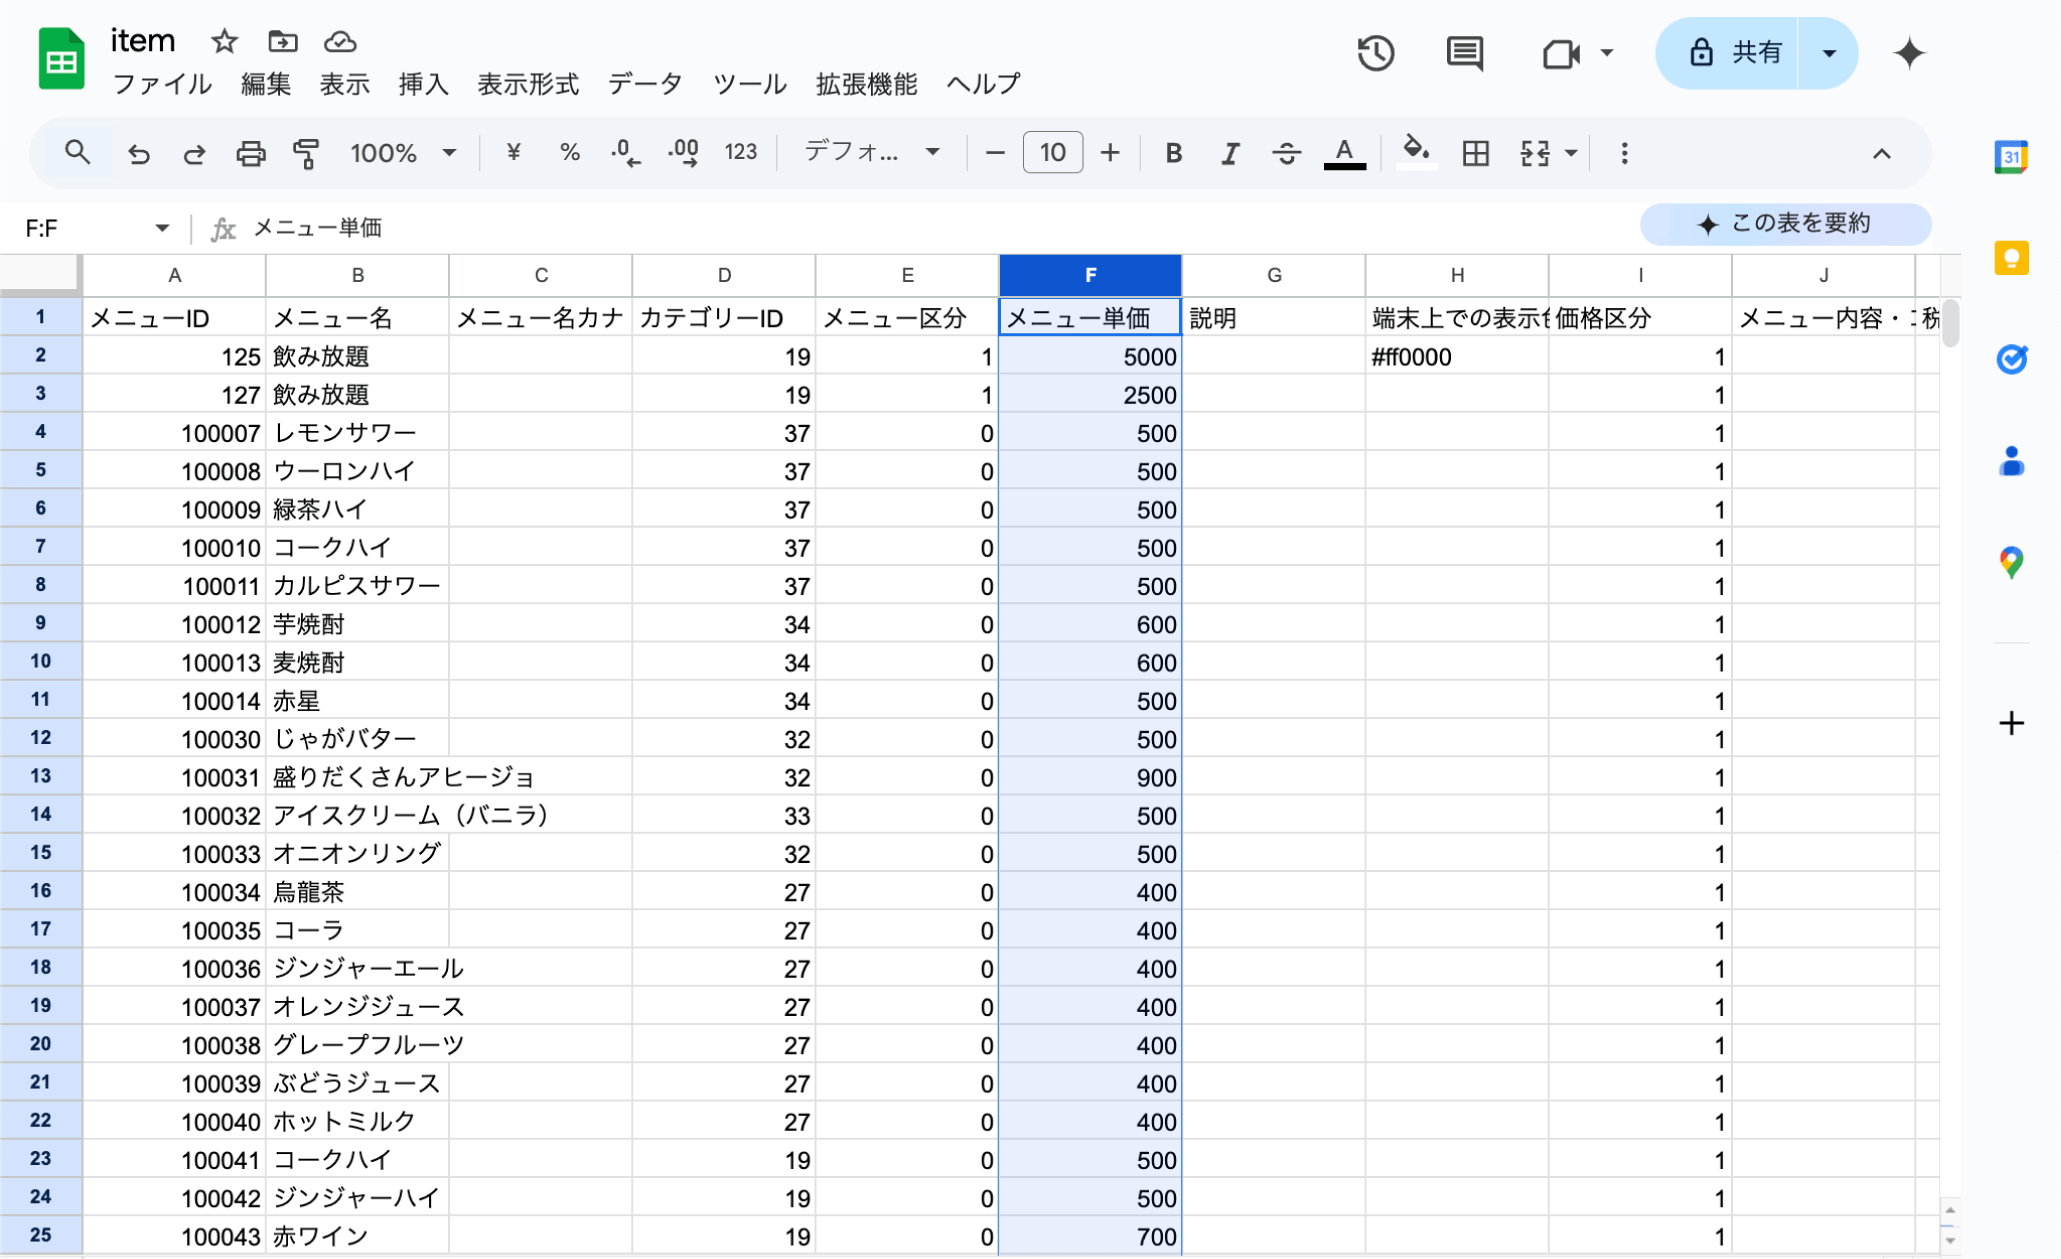Open Google Keep side panel icon
This screenshot has height=1259, width=2061.
point(2011,258)
